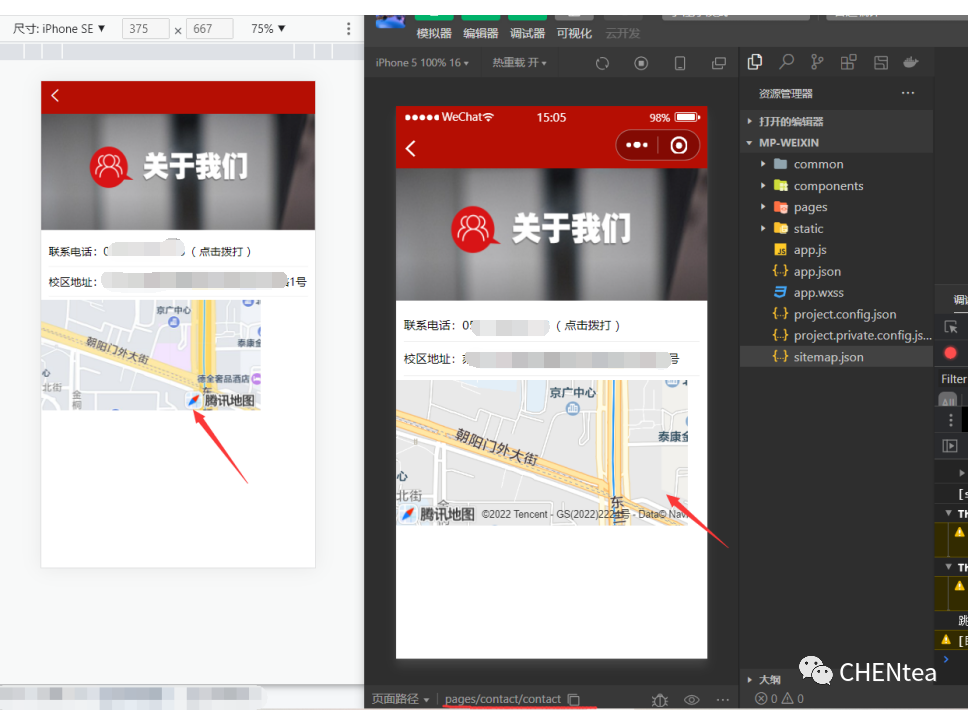Toggle the 热重载 开 hot reload option
The width and height of the screenshot is (970, 713).
point(519,63)
